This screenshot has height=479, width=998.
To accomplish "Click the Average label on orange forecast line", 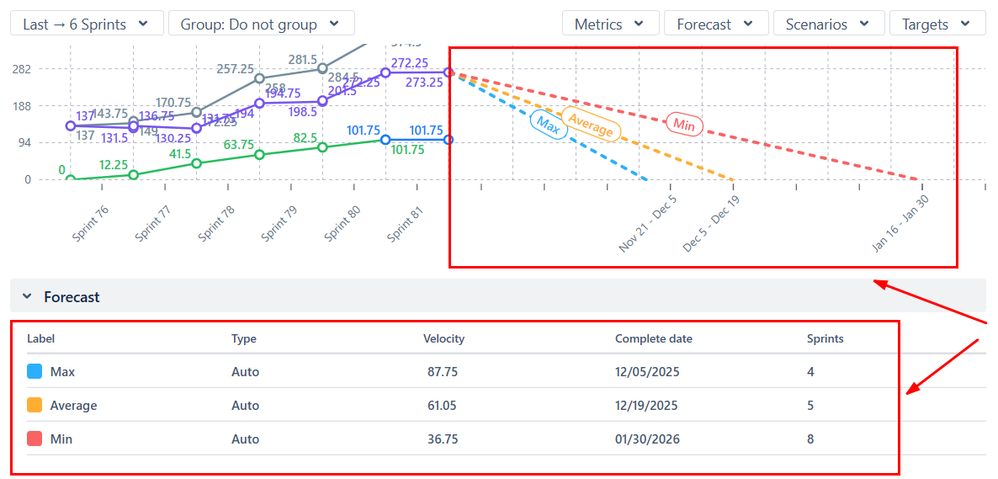I will click(590, 124).
